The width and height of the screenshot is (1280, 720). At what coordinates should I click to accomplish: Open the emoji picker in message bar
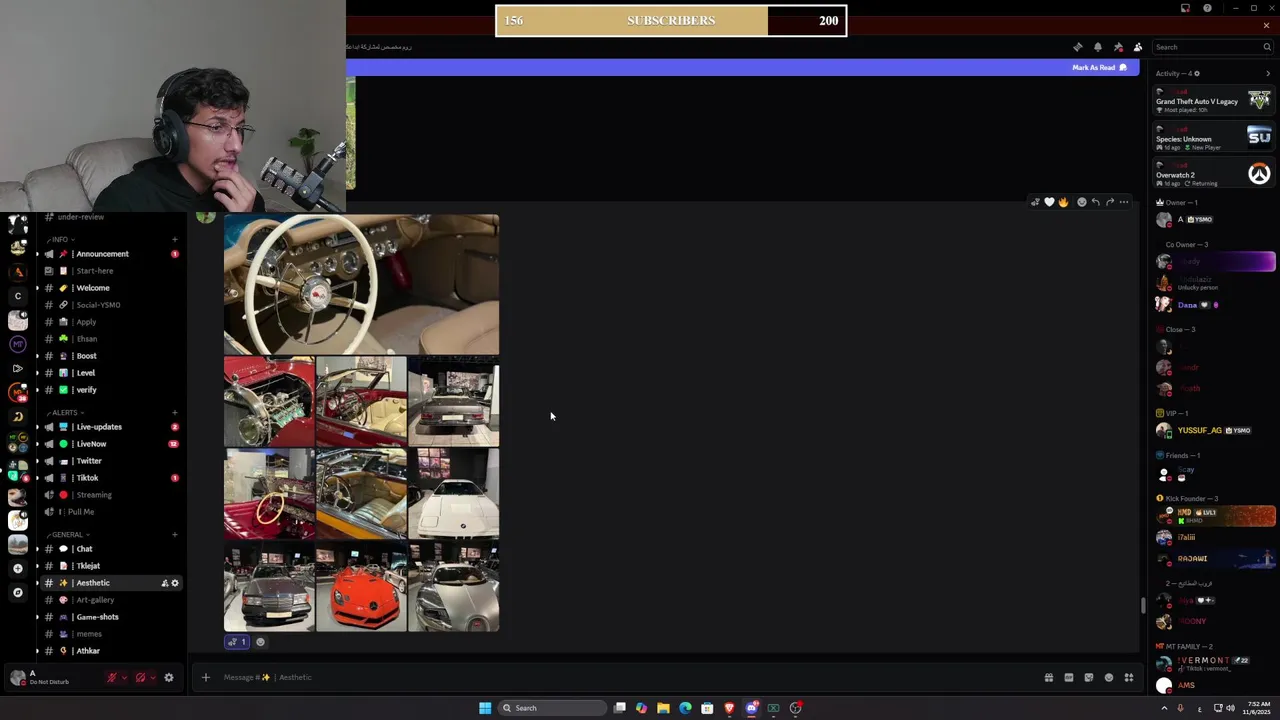(1108, 677)
